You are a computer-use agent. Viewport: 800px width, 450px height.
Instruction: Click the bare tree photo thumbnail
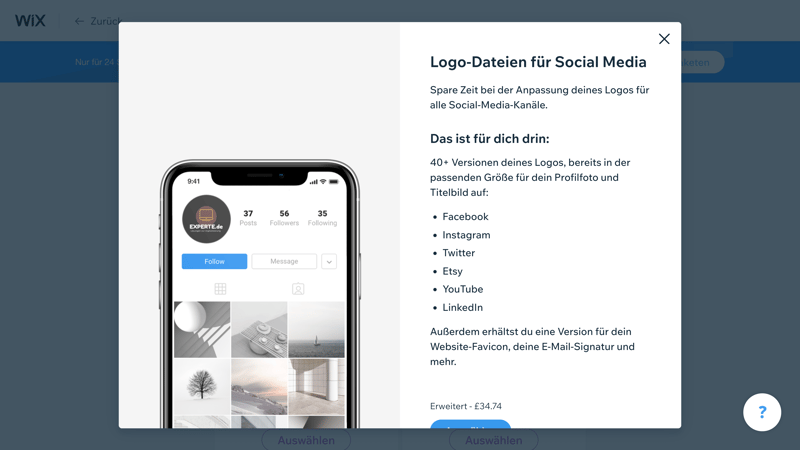coord(202,387)
